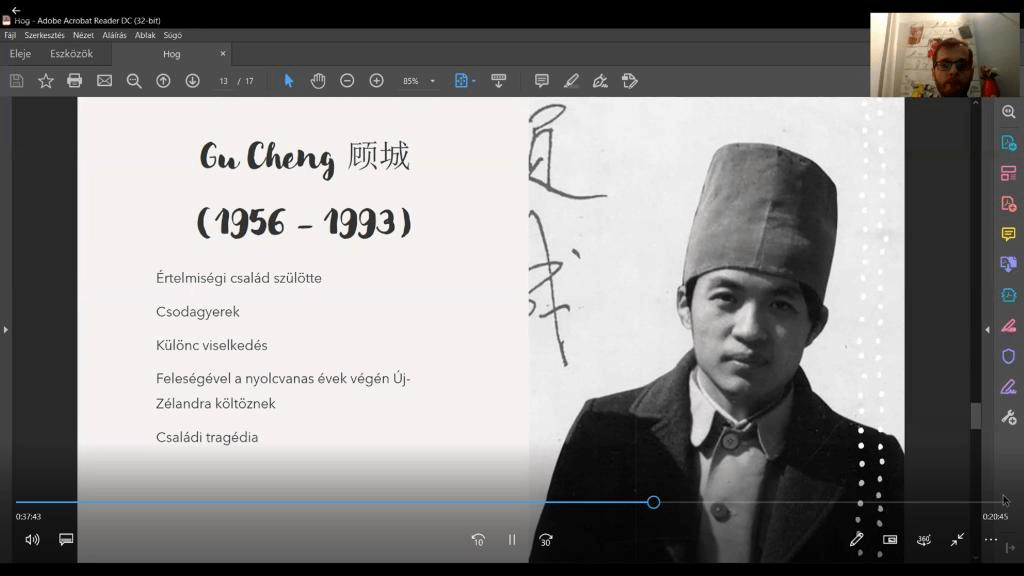Add a sticky note comment
Viewport: 1024px width, 576px height.
click(541, 81)
